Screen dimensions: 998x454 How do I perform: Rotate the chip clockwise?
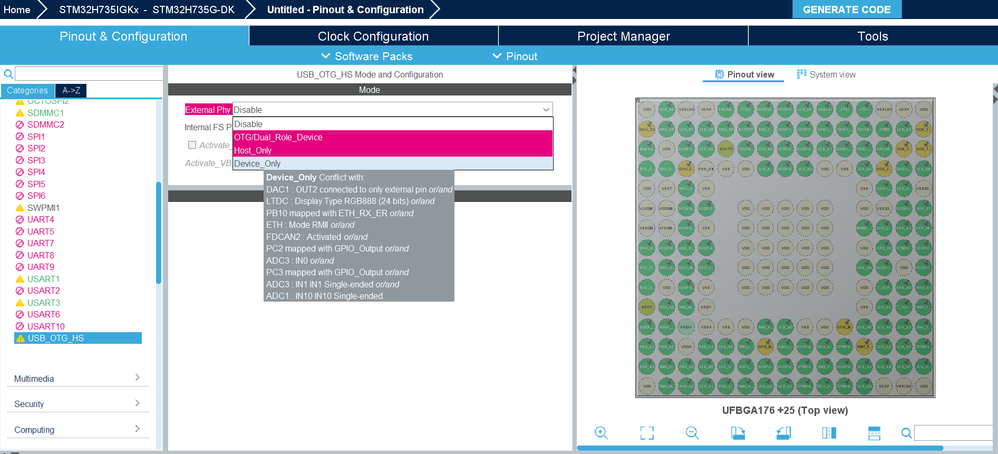click(738, 433)
